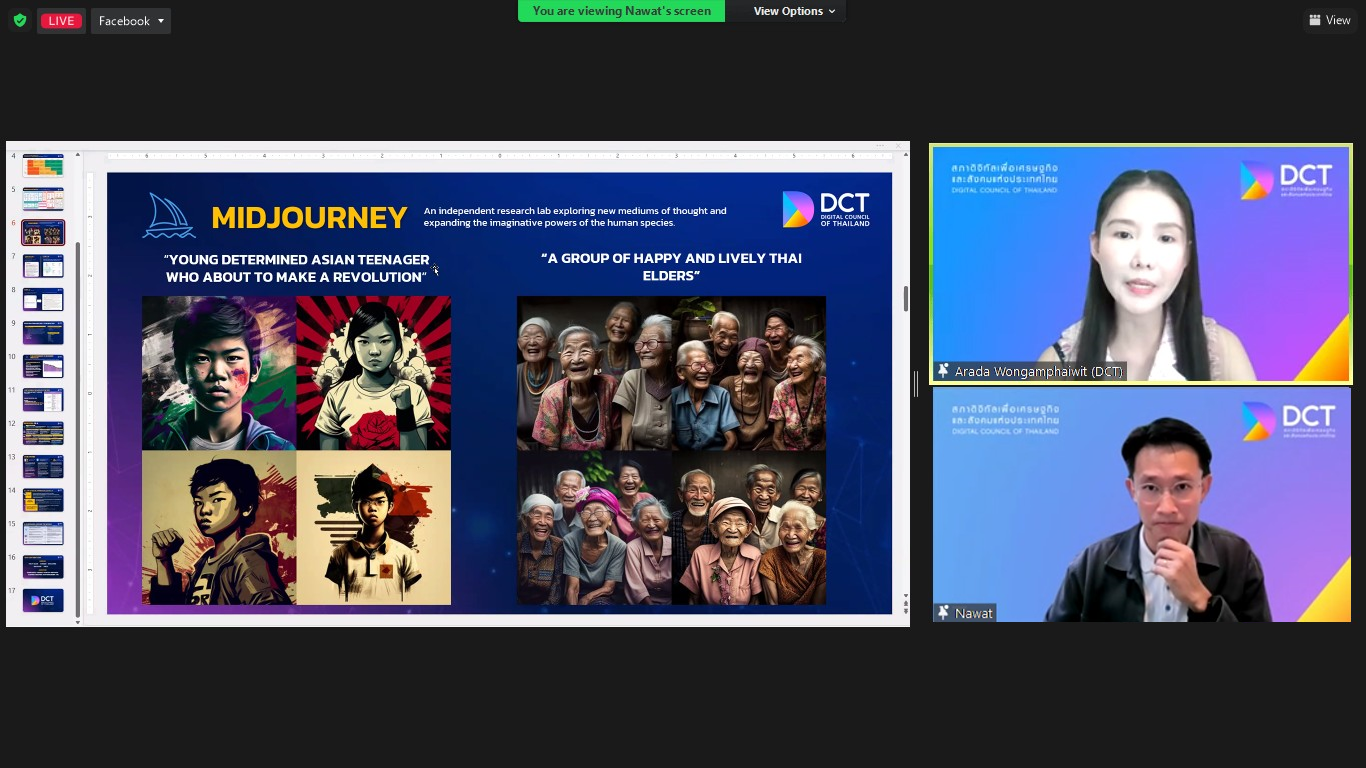1366x768 pixels.
Task: Click the 'You are viewing Nawat's screen' banner
Action: [x=621, y=11]
